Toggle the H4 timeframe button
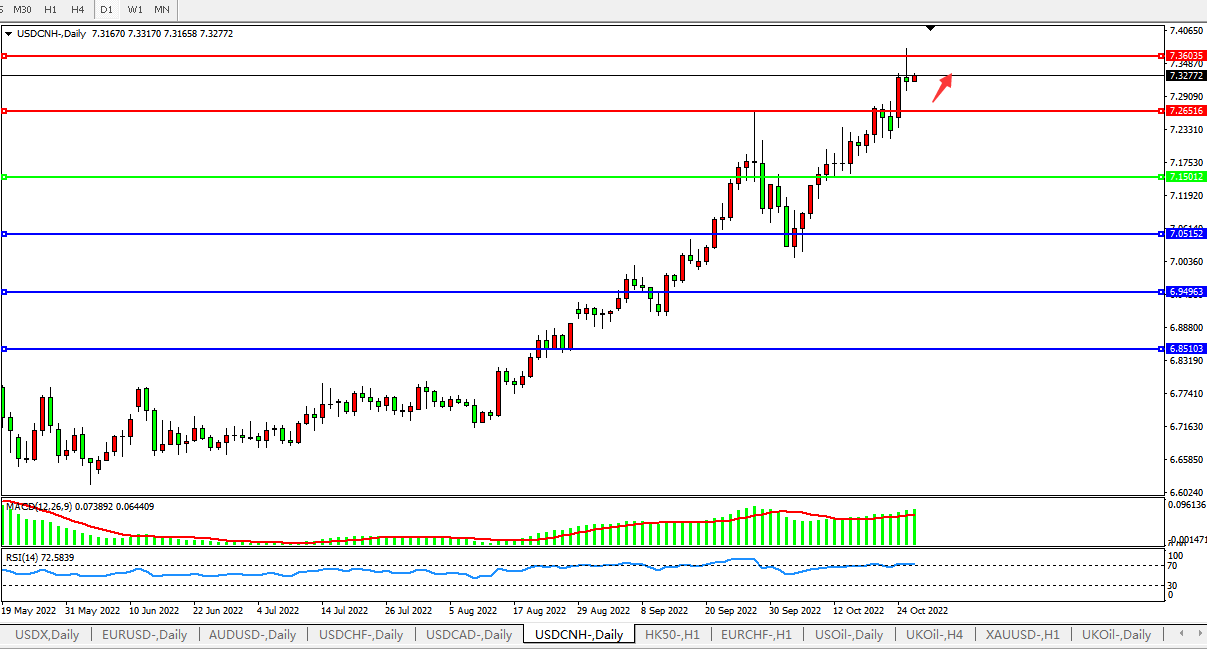This screenshot has height=649, width=1207. 78,9
